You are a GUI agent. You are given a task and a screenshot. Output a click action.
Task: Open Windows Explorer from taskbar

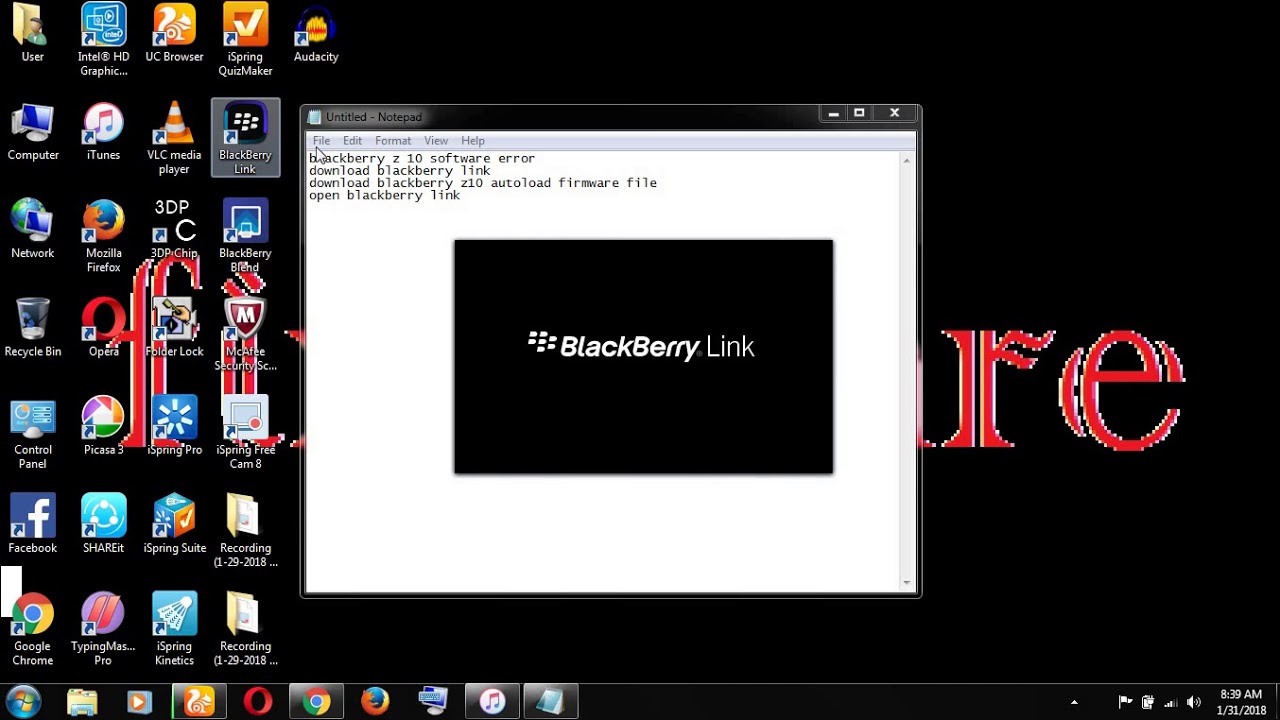coord(82,702)
